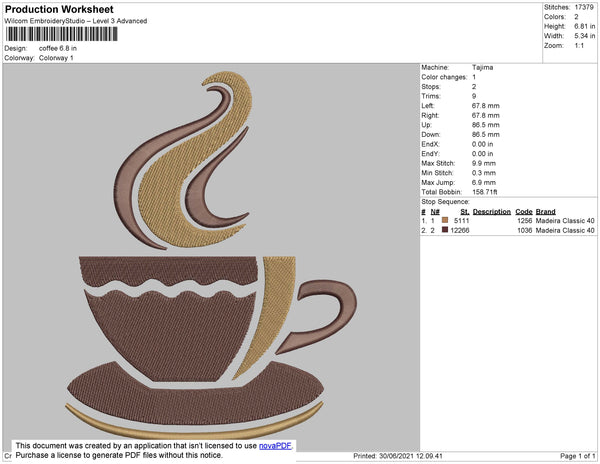Viewport: 600px width, 464px height.
Task: Select stop 1 Madeira Classic 40 row
Action: pyautogui.click(x=508, y=221)
